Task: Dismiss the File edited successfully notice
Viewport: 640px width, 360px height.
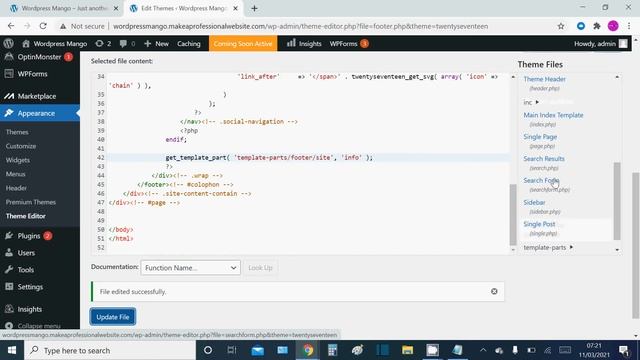Action: coord(494,291)
